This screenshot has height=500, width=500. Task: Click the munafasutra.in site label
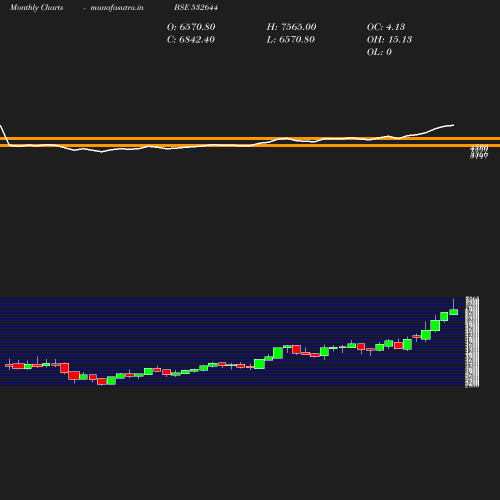click(117, 8)
